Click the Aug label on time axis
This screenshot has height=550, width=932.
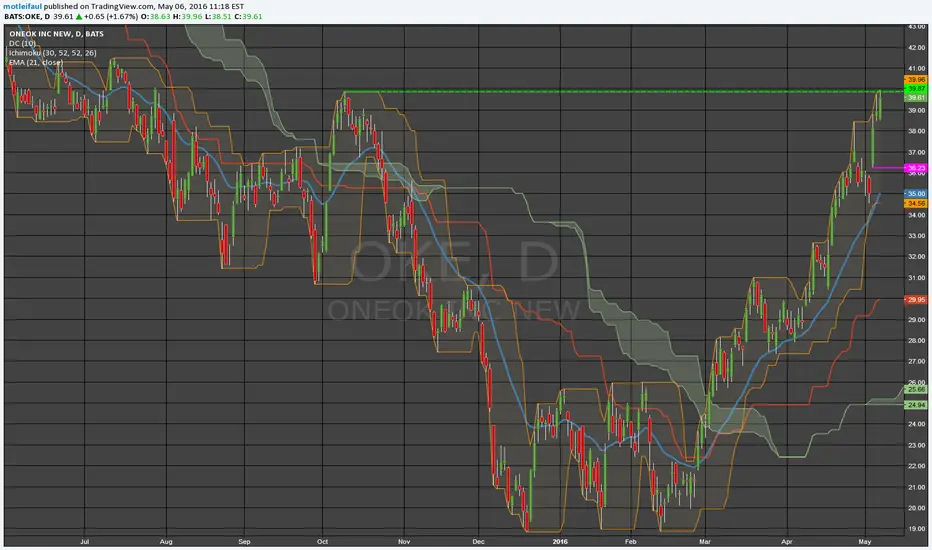[x=166, y=542]
